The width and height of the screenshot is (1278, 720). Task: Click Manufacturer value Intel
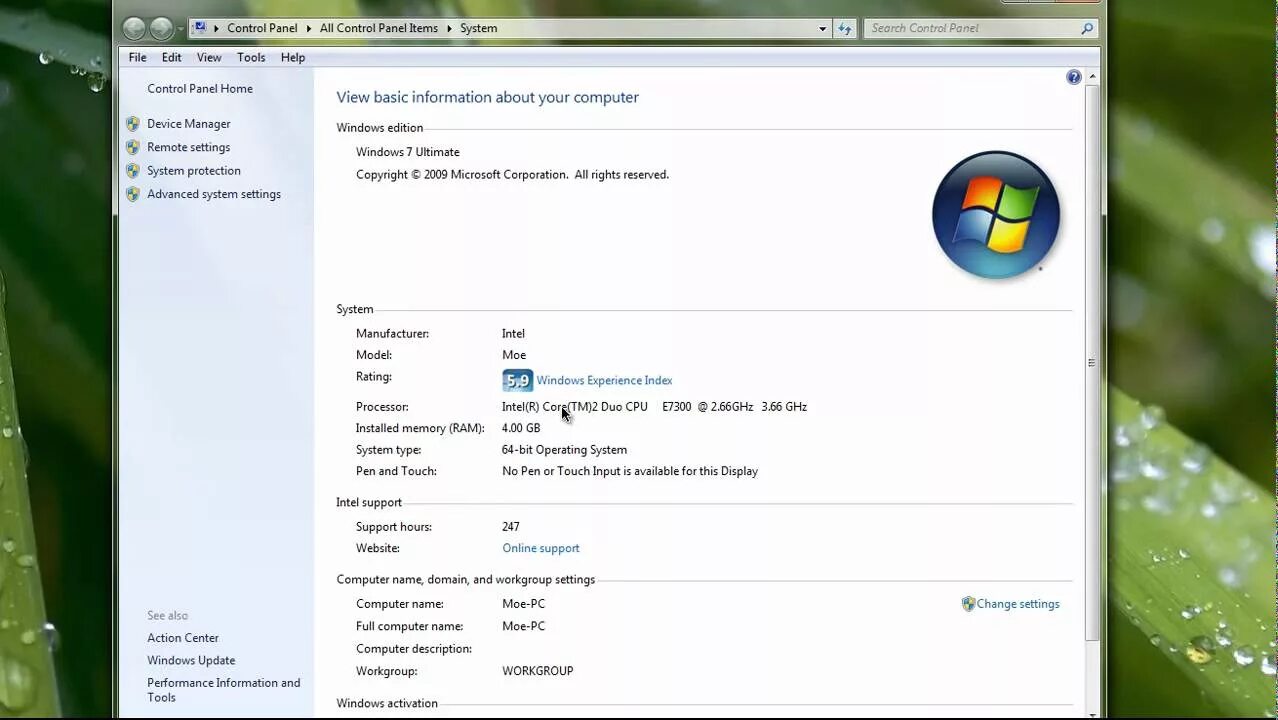click(513, 334)
